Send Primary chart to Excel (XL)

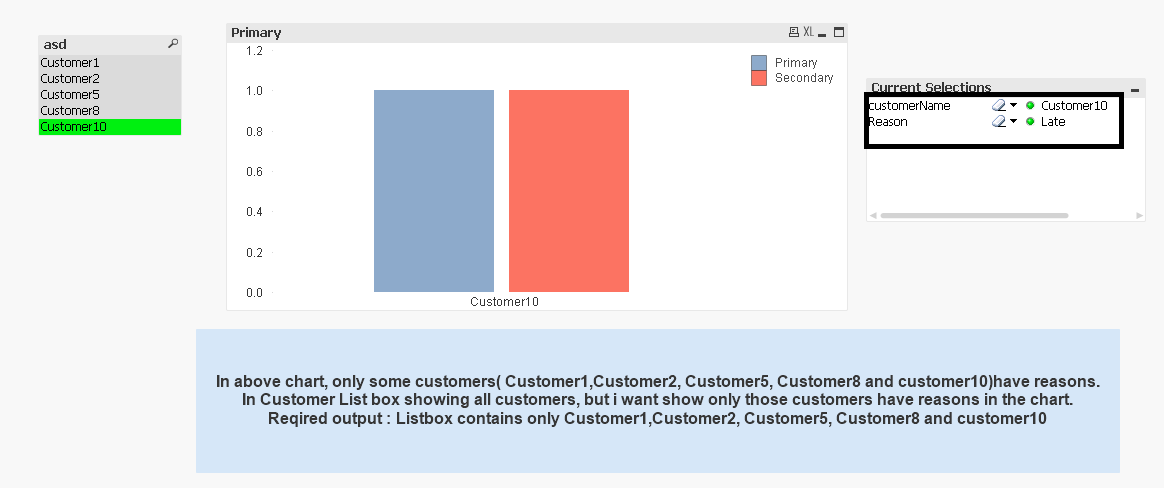[x=808, y=33]
